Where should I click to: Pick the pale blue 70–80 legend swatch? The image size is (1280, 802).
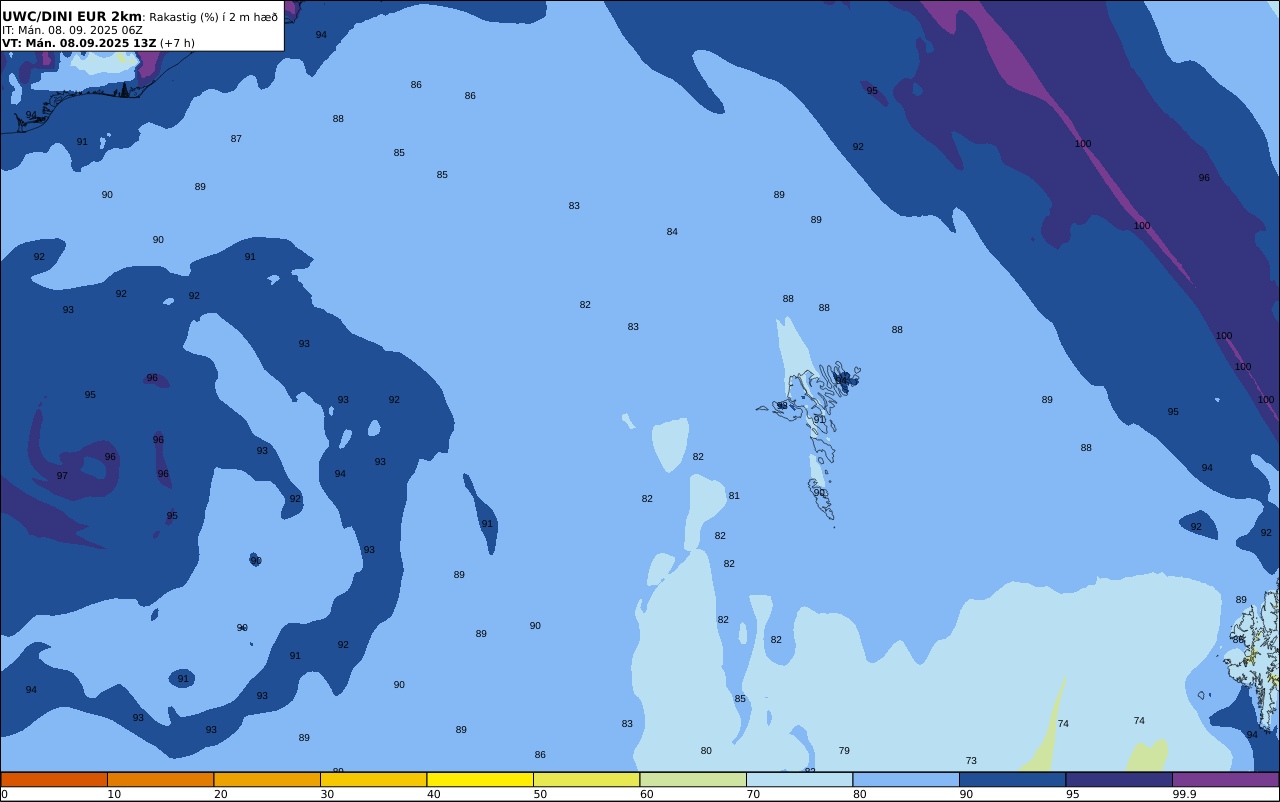pos(799,779)
